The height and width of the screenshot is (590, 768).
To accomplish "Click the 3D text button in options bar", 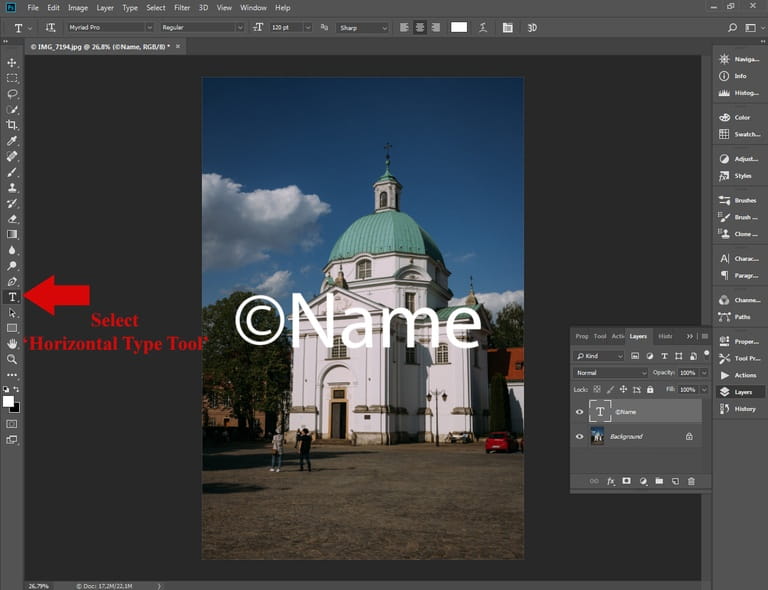I will 532,27.
